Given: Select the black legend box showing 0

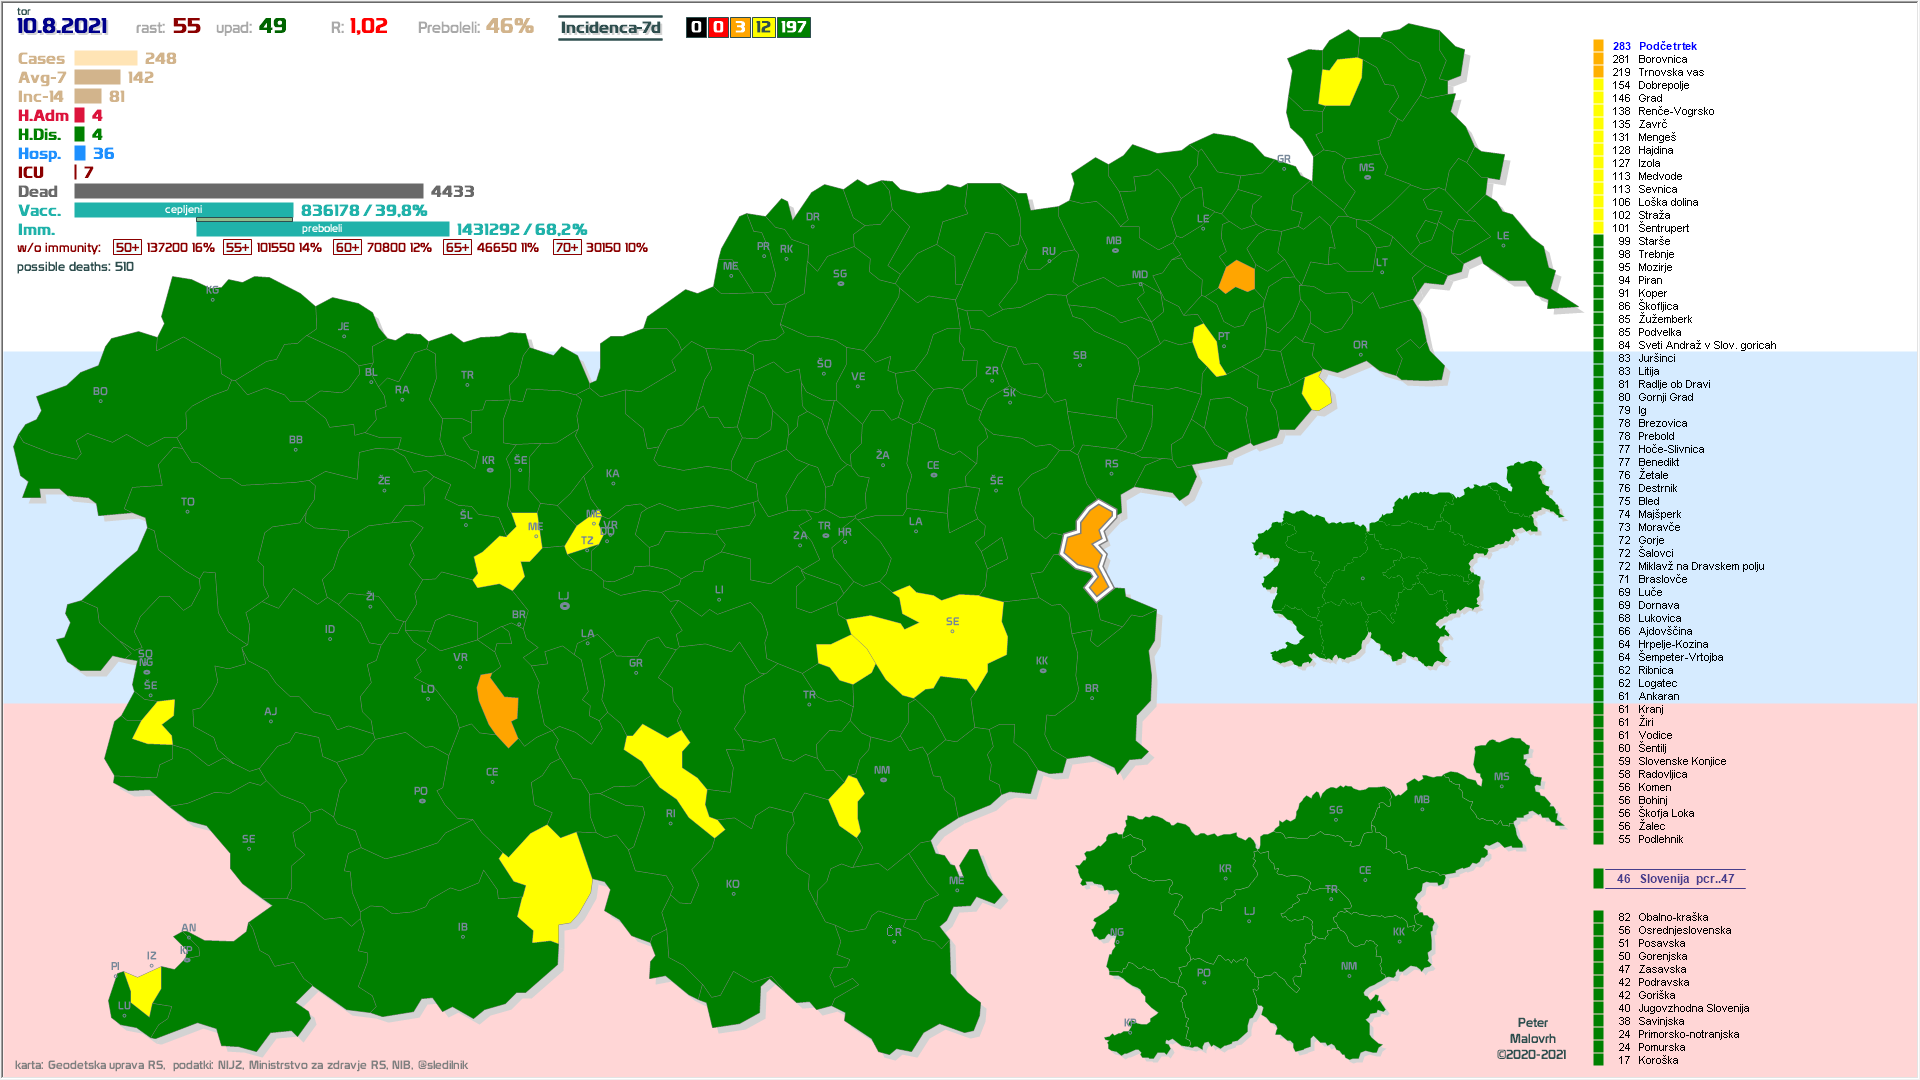Looking at the screenshot, I should (x=696, y=28).
